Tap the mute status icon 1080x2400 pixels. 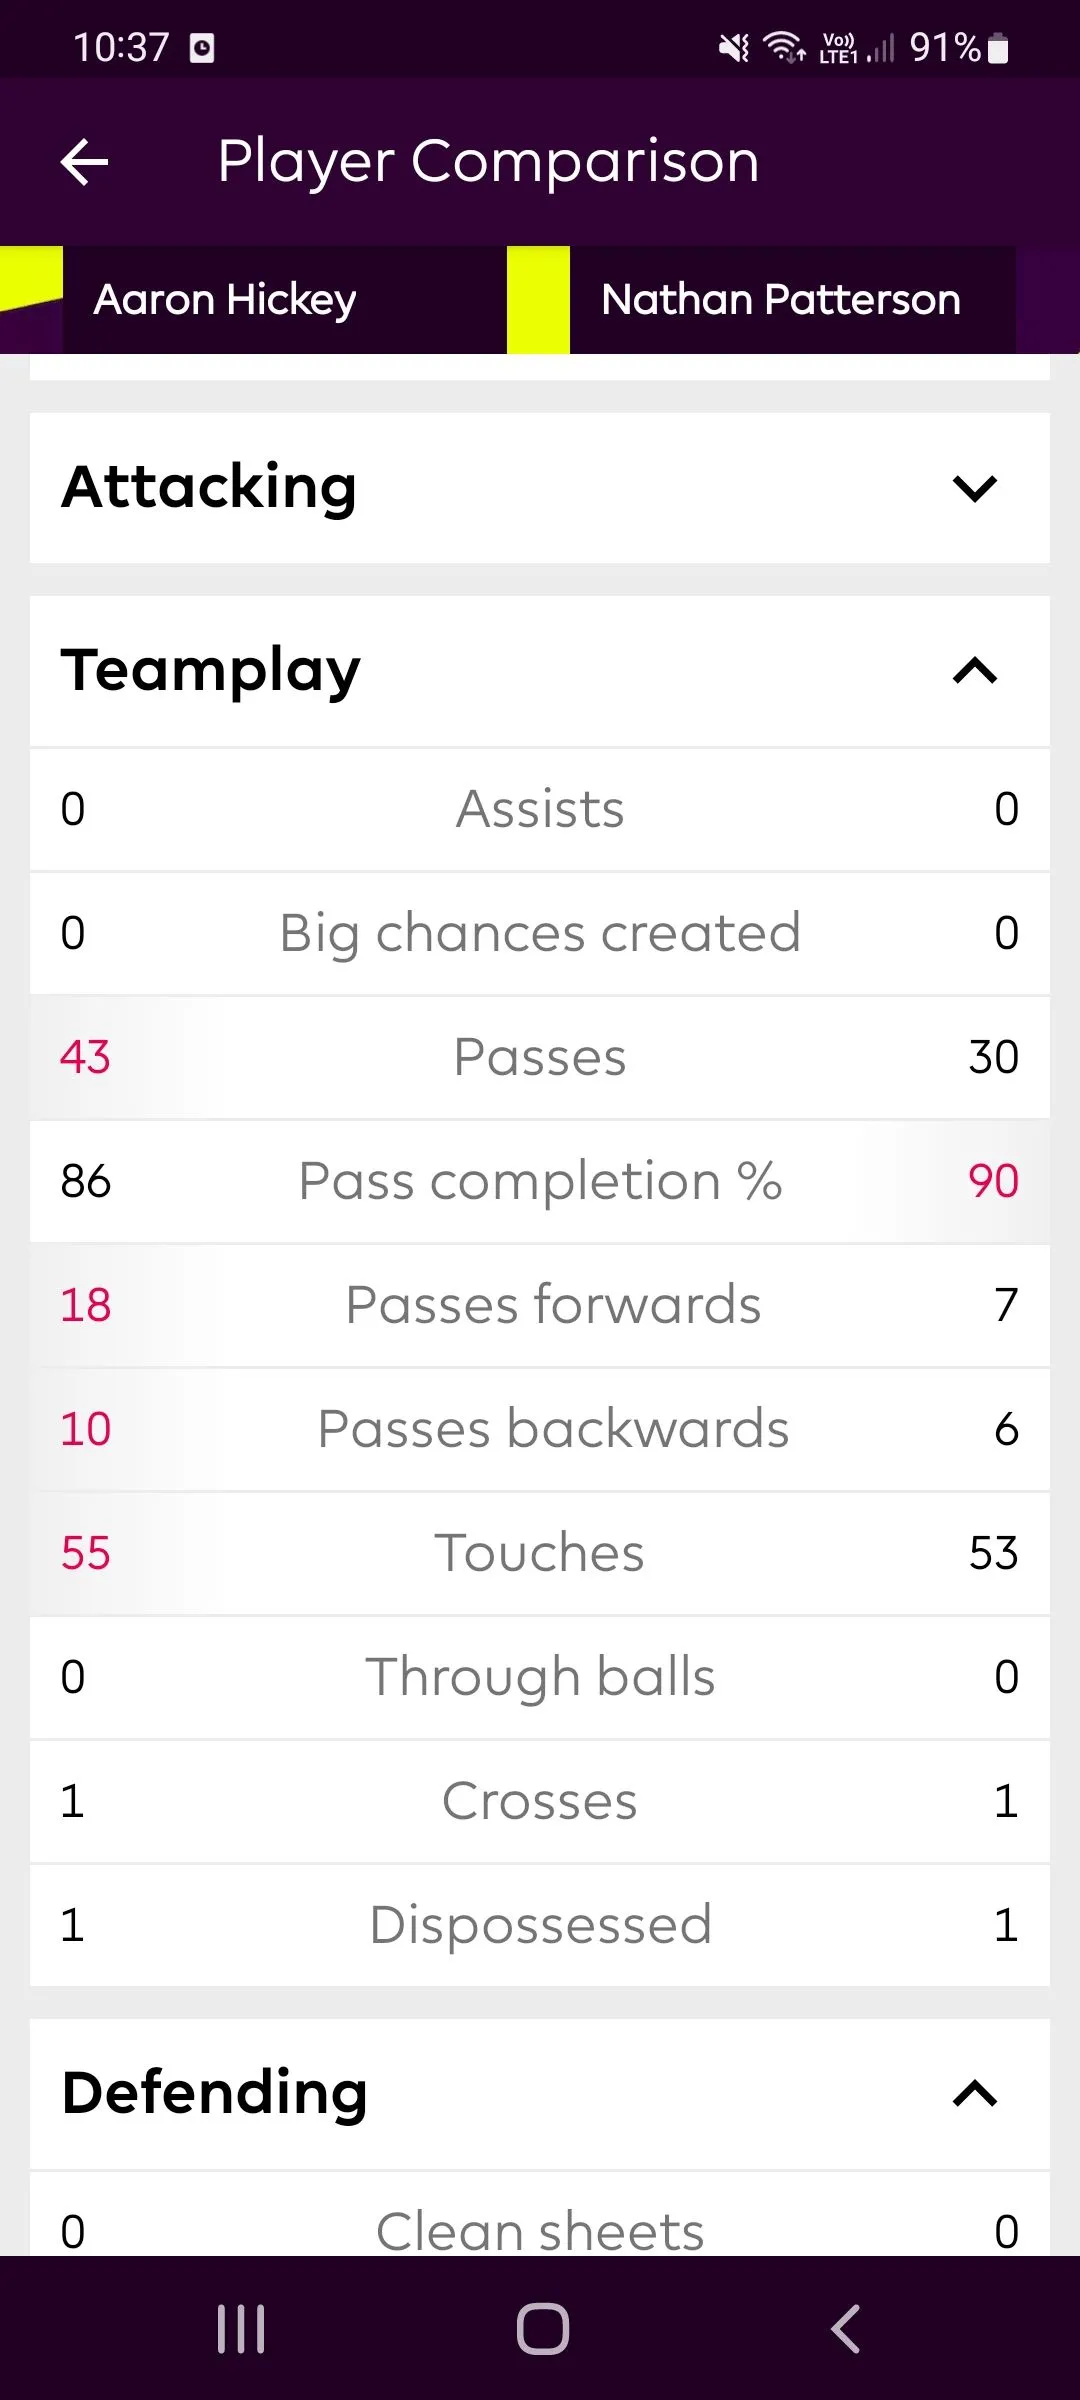[734, 47]
